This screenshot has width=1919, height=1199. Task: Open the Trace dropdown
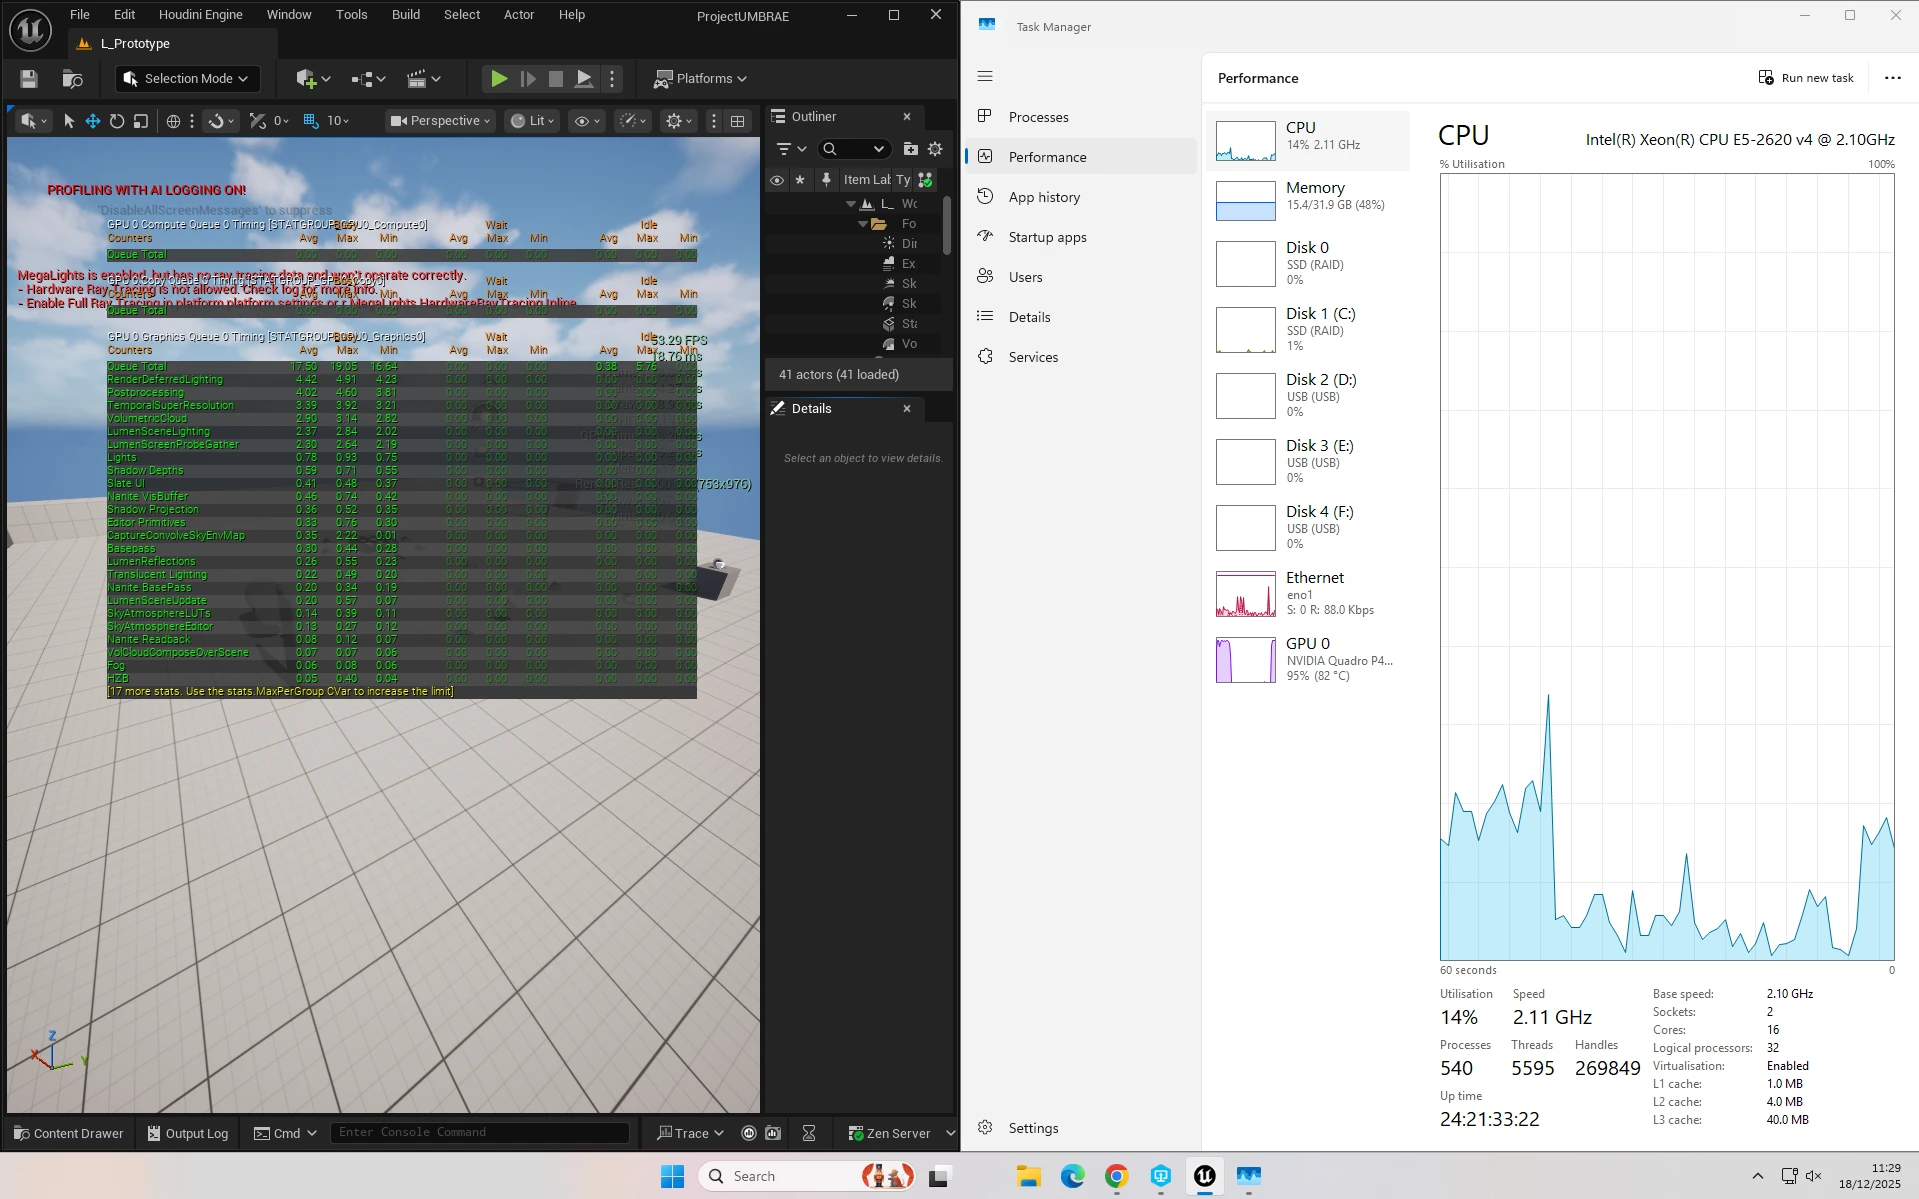click(690, 1133)
